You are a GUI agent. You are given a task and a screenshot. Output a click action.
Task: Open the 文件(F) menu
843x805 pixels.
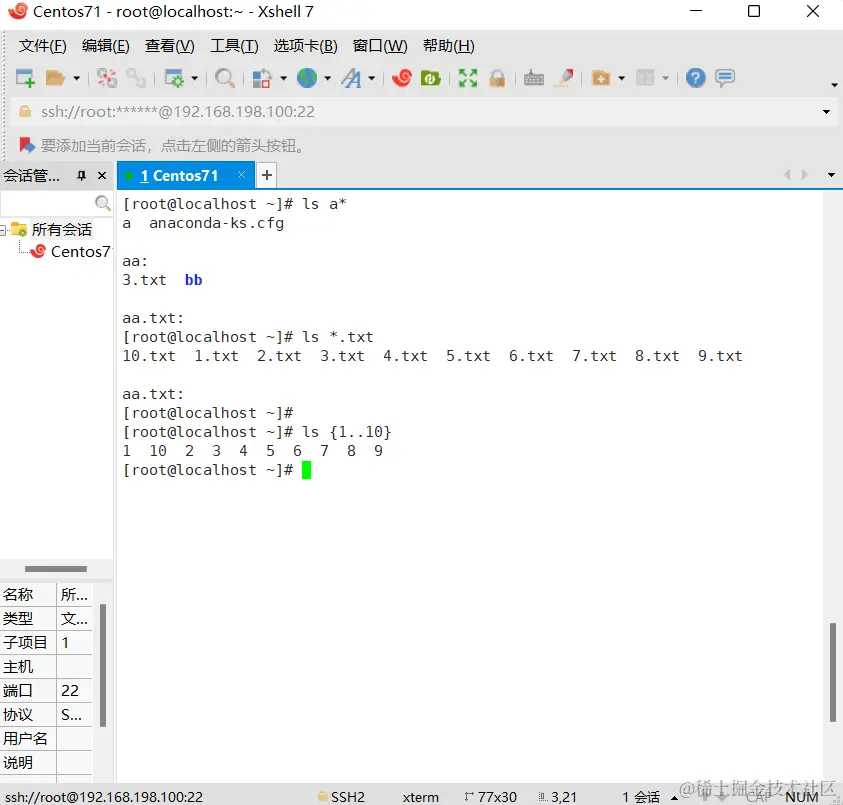[x=42, y=46]
